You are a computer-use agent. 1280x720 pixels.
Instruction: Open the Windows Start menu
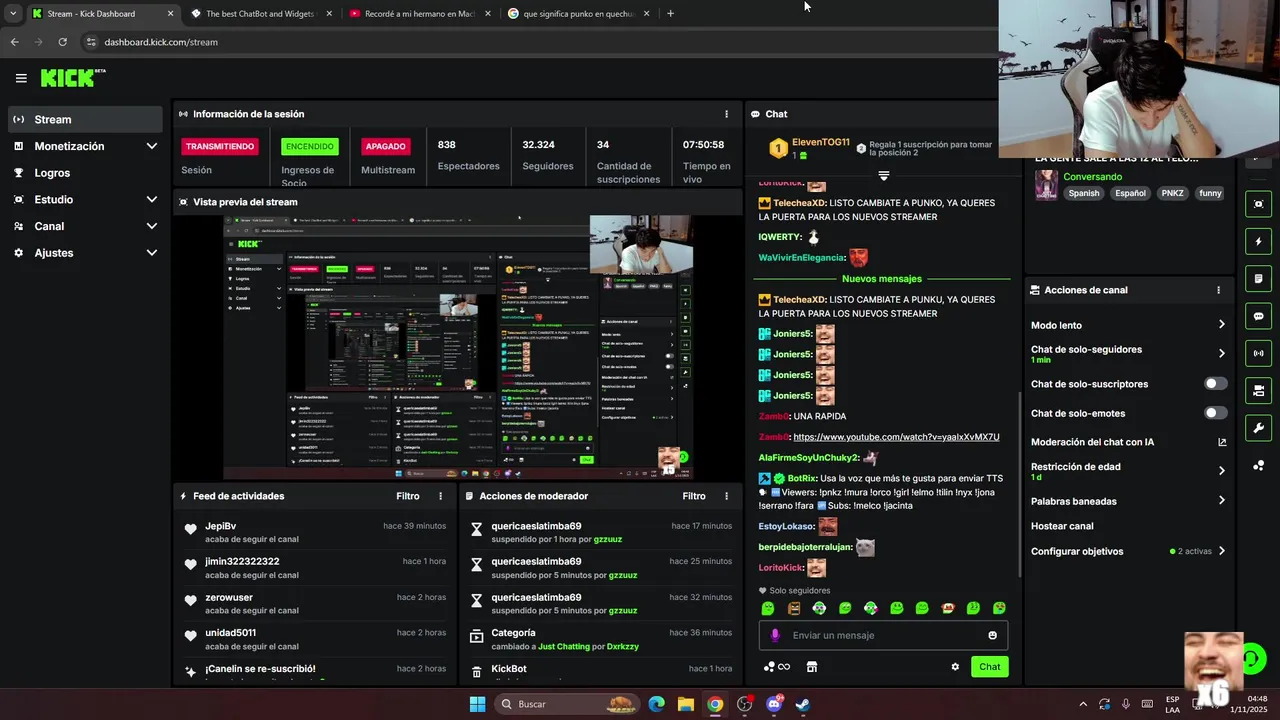click(477, 704)
